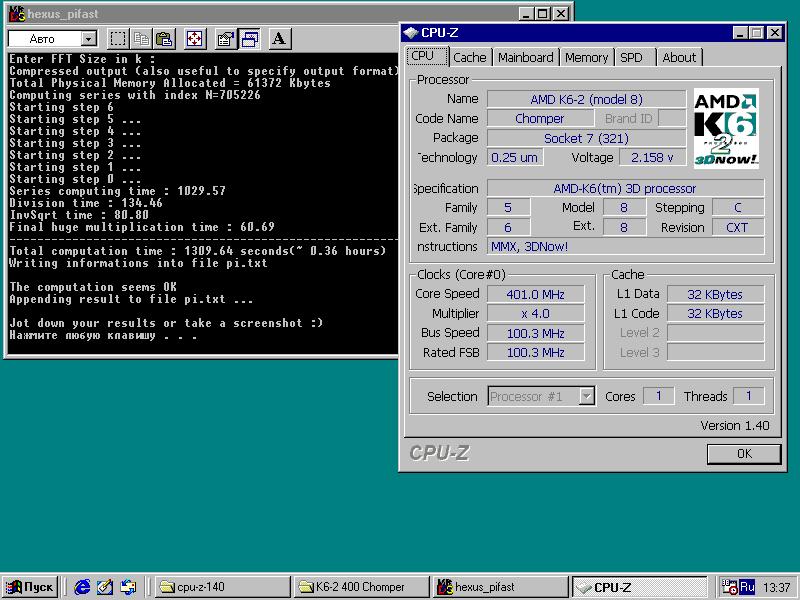Click the 'Version 1.40' label
800x600 pixels.
pyautogui.click(x=735, y=426)
